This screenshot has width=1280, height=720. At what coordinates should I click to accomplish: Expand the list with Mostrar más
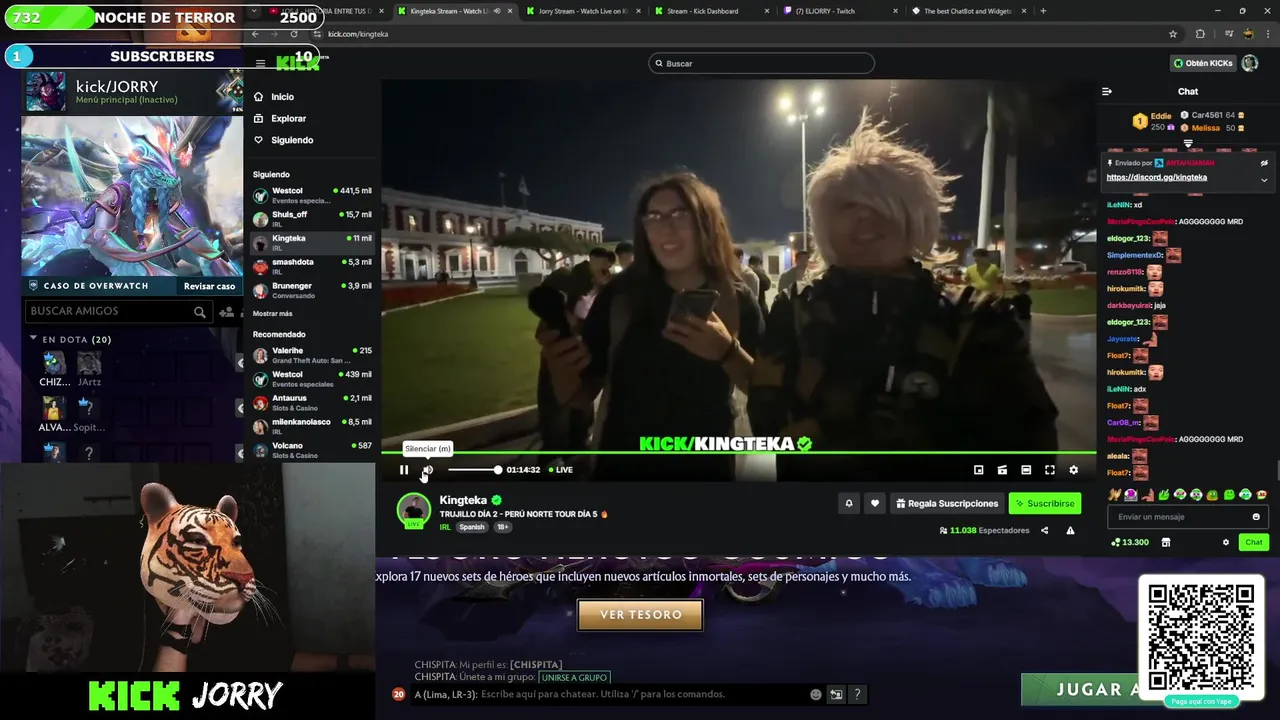click(x=273, y=313)
